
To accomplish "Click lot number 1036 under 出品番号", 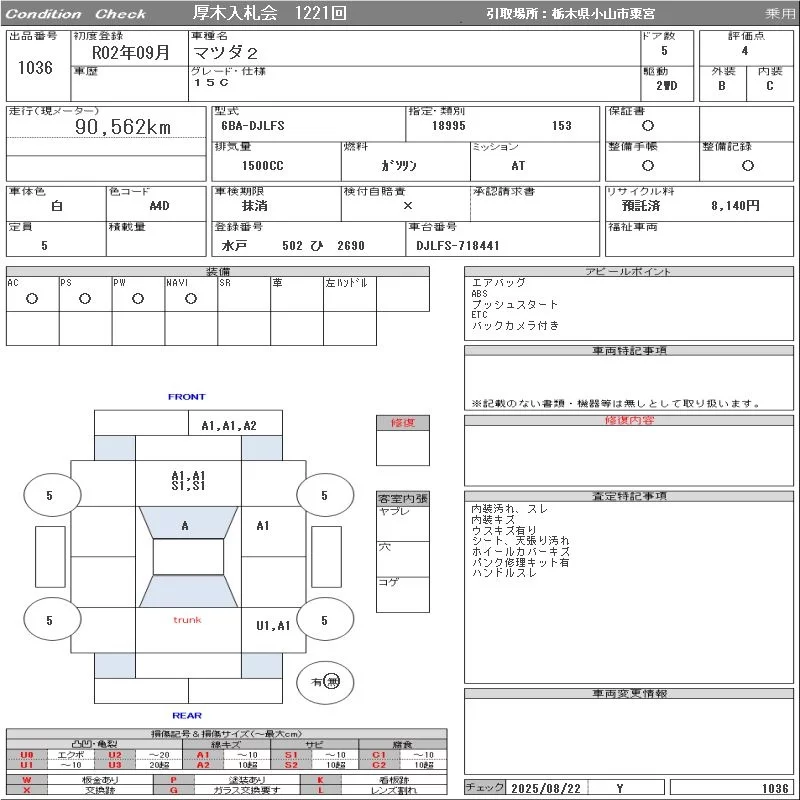I will coord(35,67).
